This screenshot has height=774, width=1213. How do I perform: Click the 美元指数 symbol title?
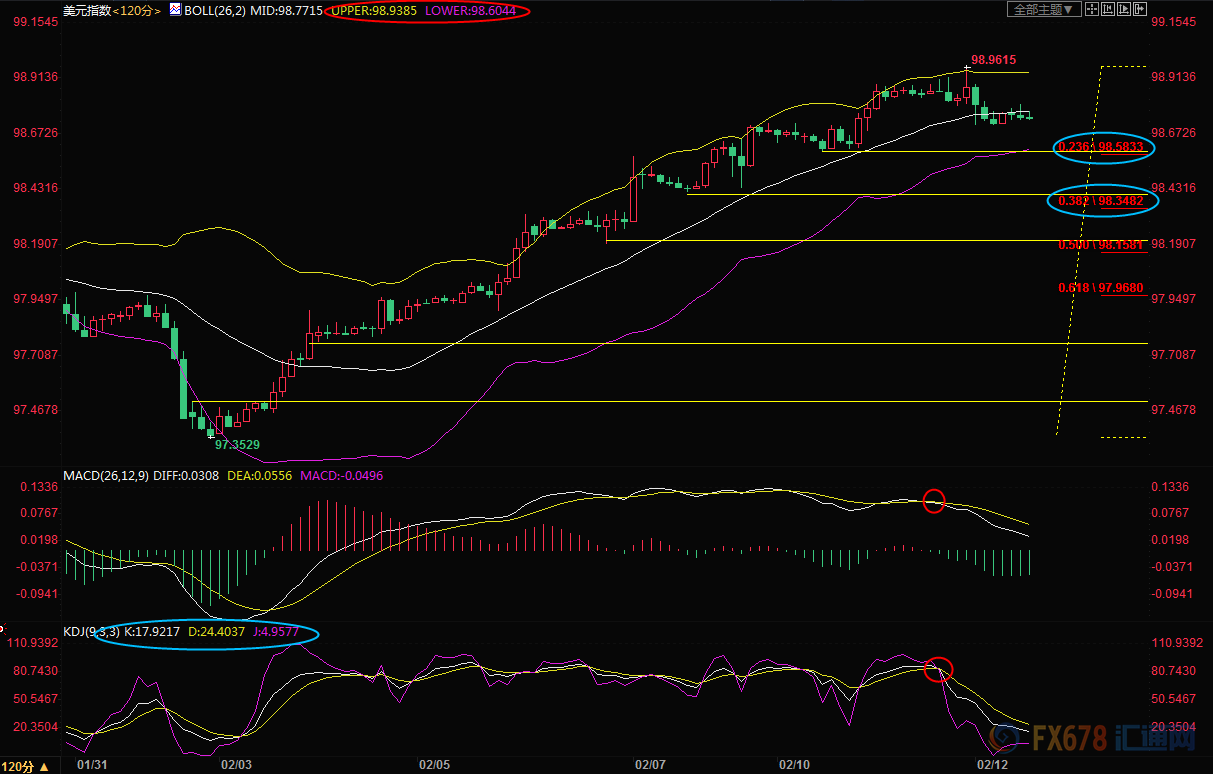click(x=86, y=10)
